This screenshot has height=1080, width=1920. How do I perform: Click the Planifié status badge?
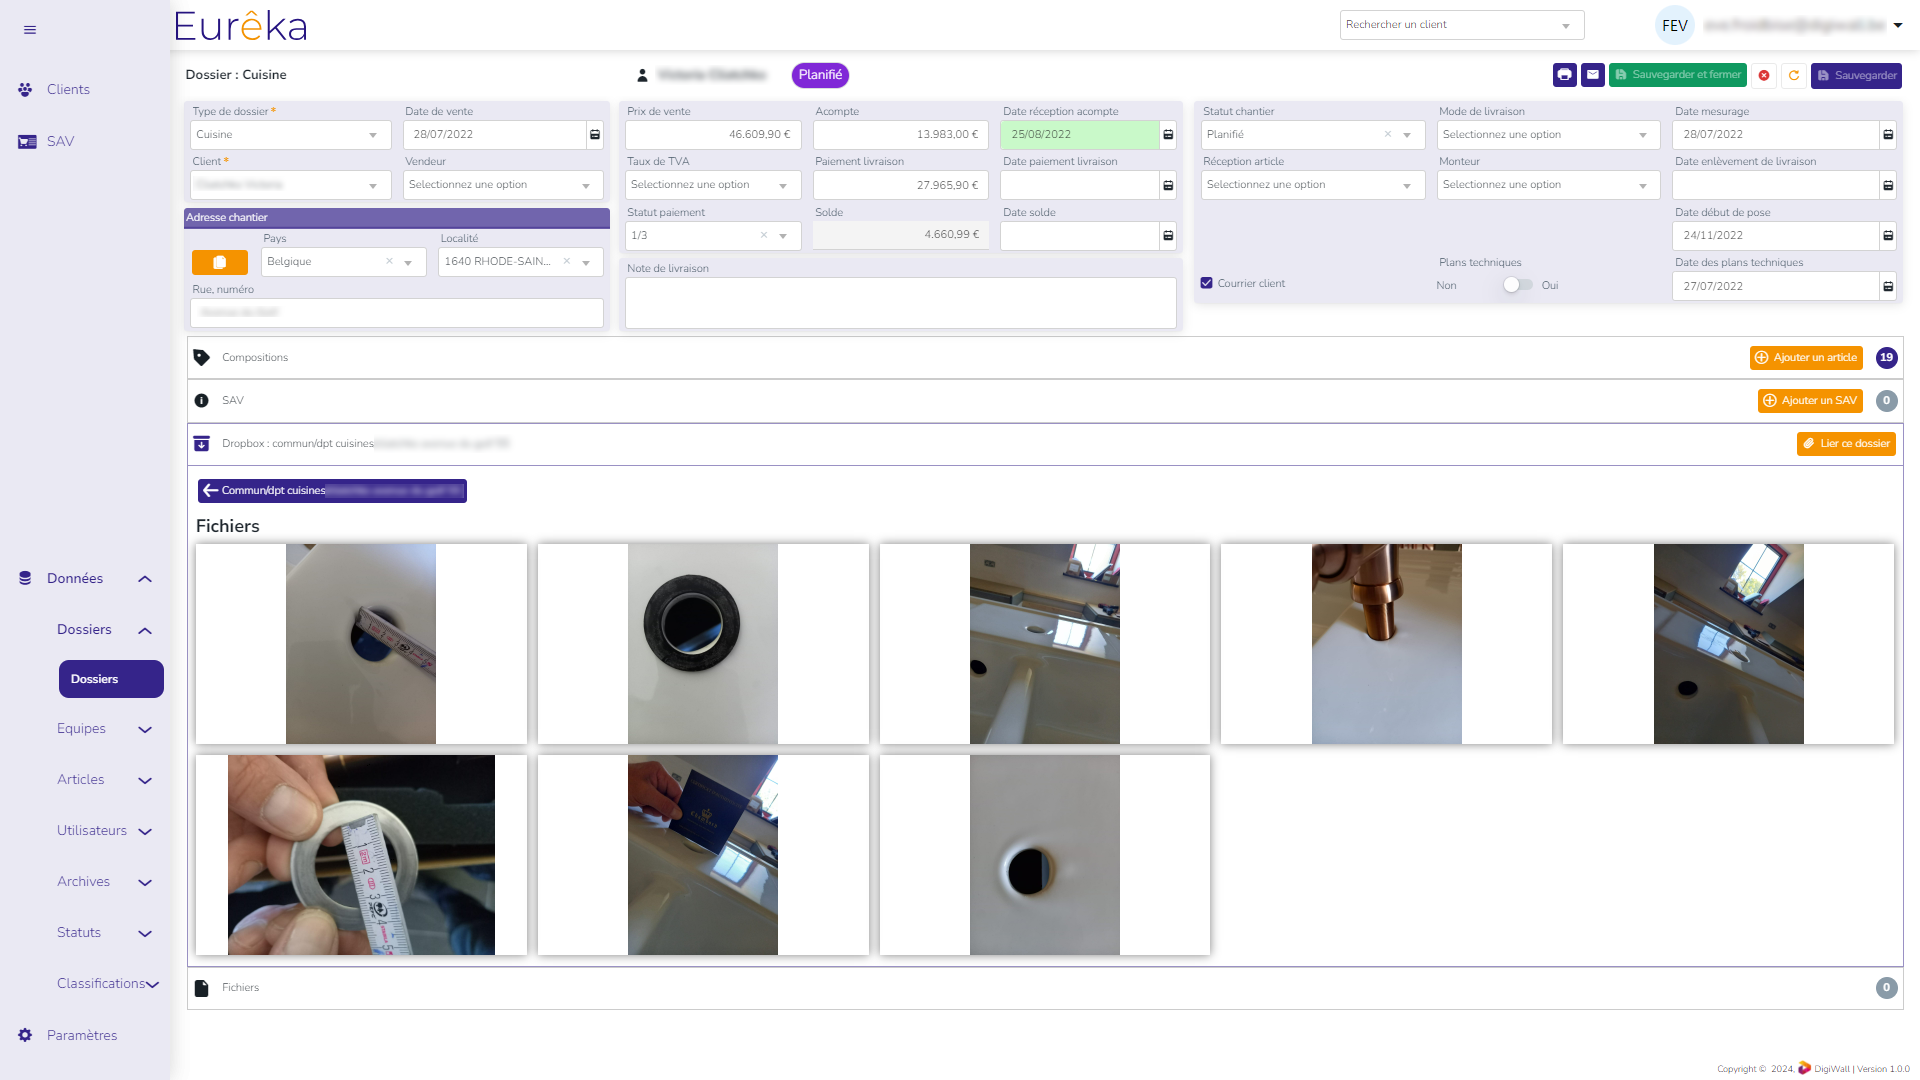820,75
